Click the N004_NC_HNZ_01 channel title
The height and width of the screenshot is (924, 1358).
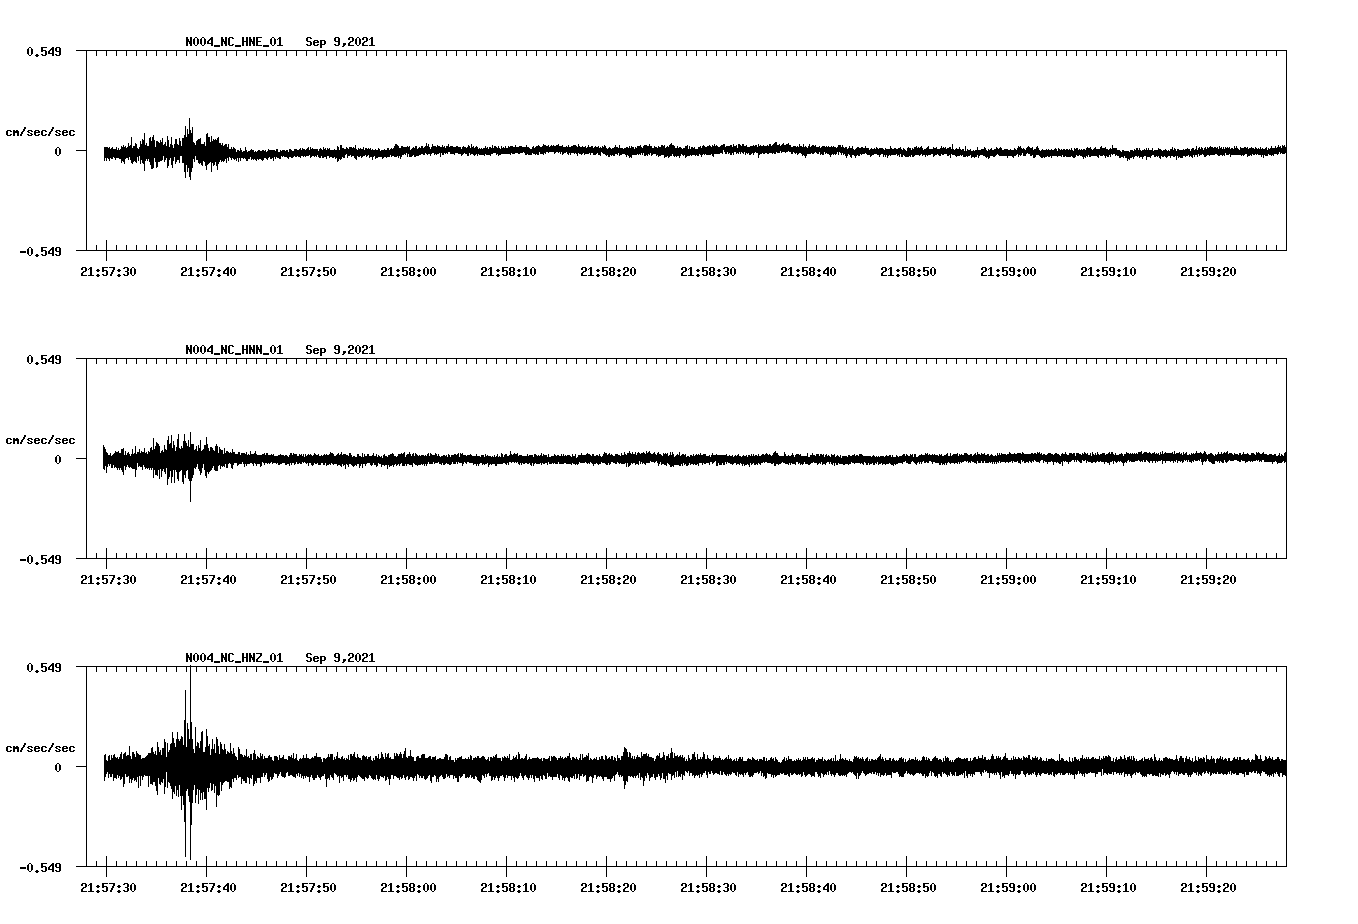(234, 658)
